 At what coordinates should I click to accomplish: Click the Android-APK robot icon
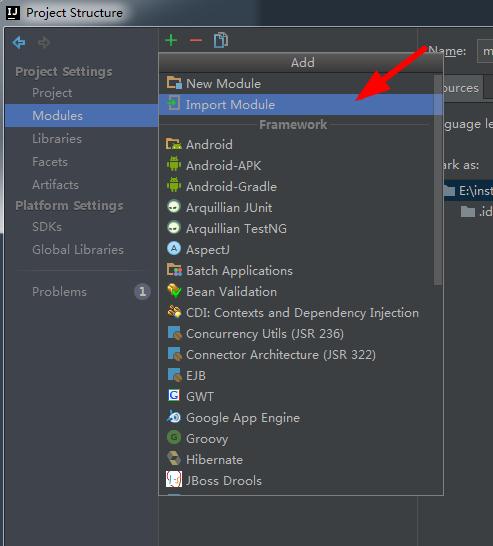(174, 164)
